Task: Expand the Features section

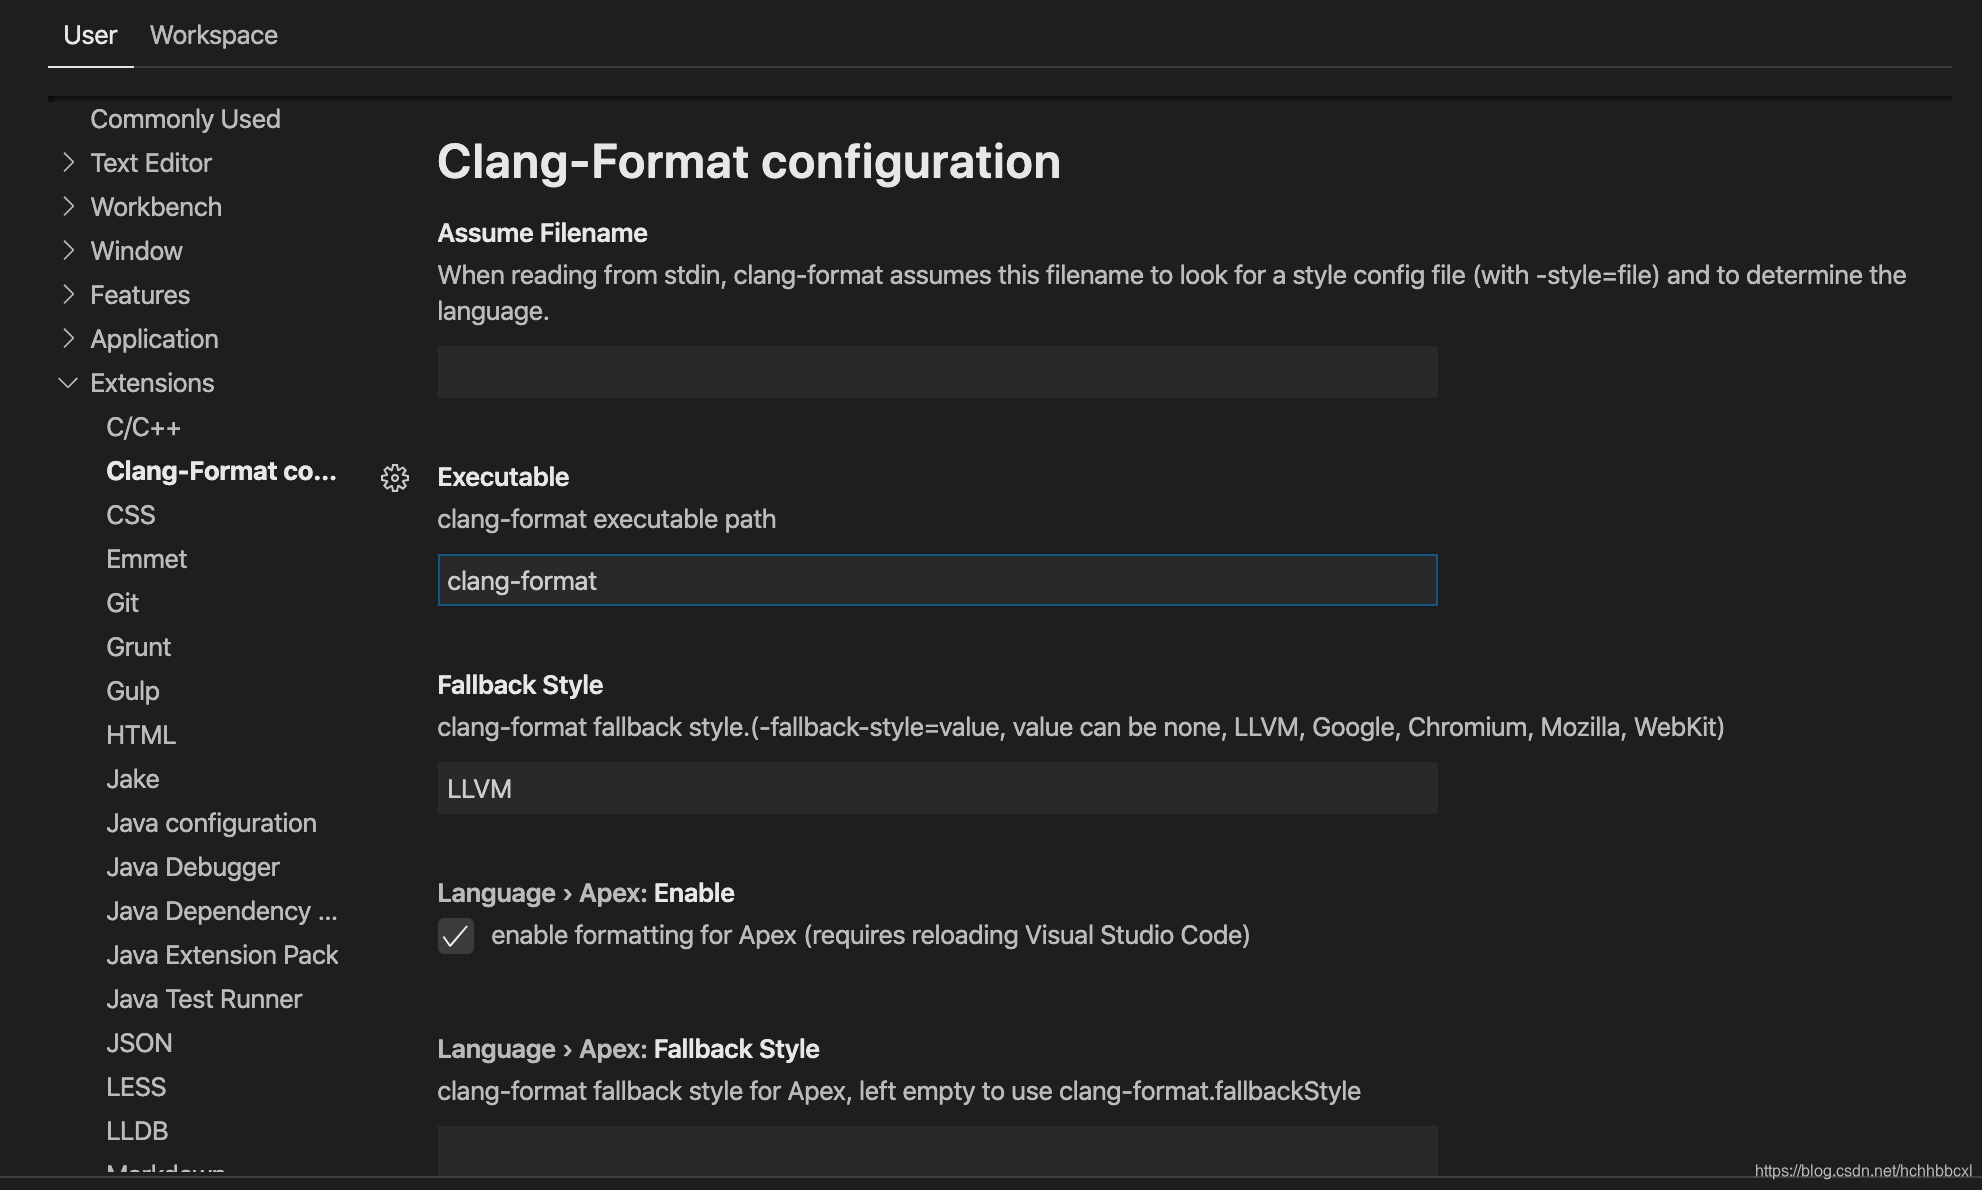Action: pos(140,294)
